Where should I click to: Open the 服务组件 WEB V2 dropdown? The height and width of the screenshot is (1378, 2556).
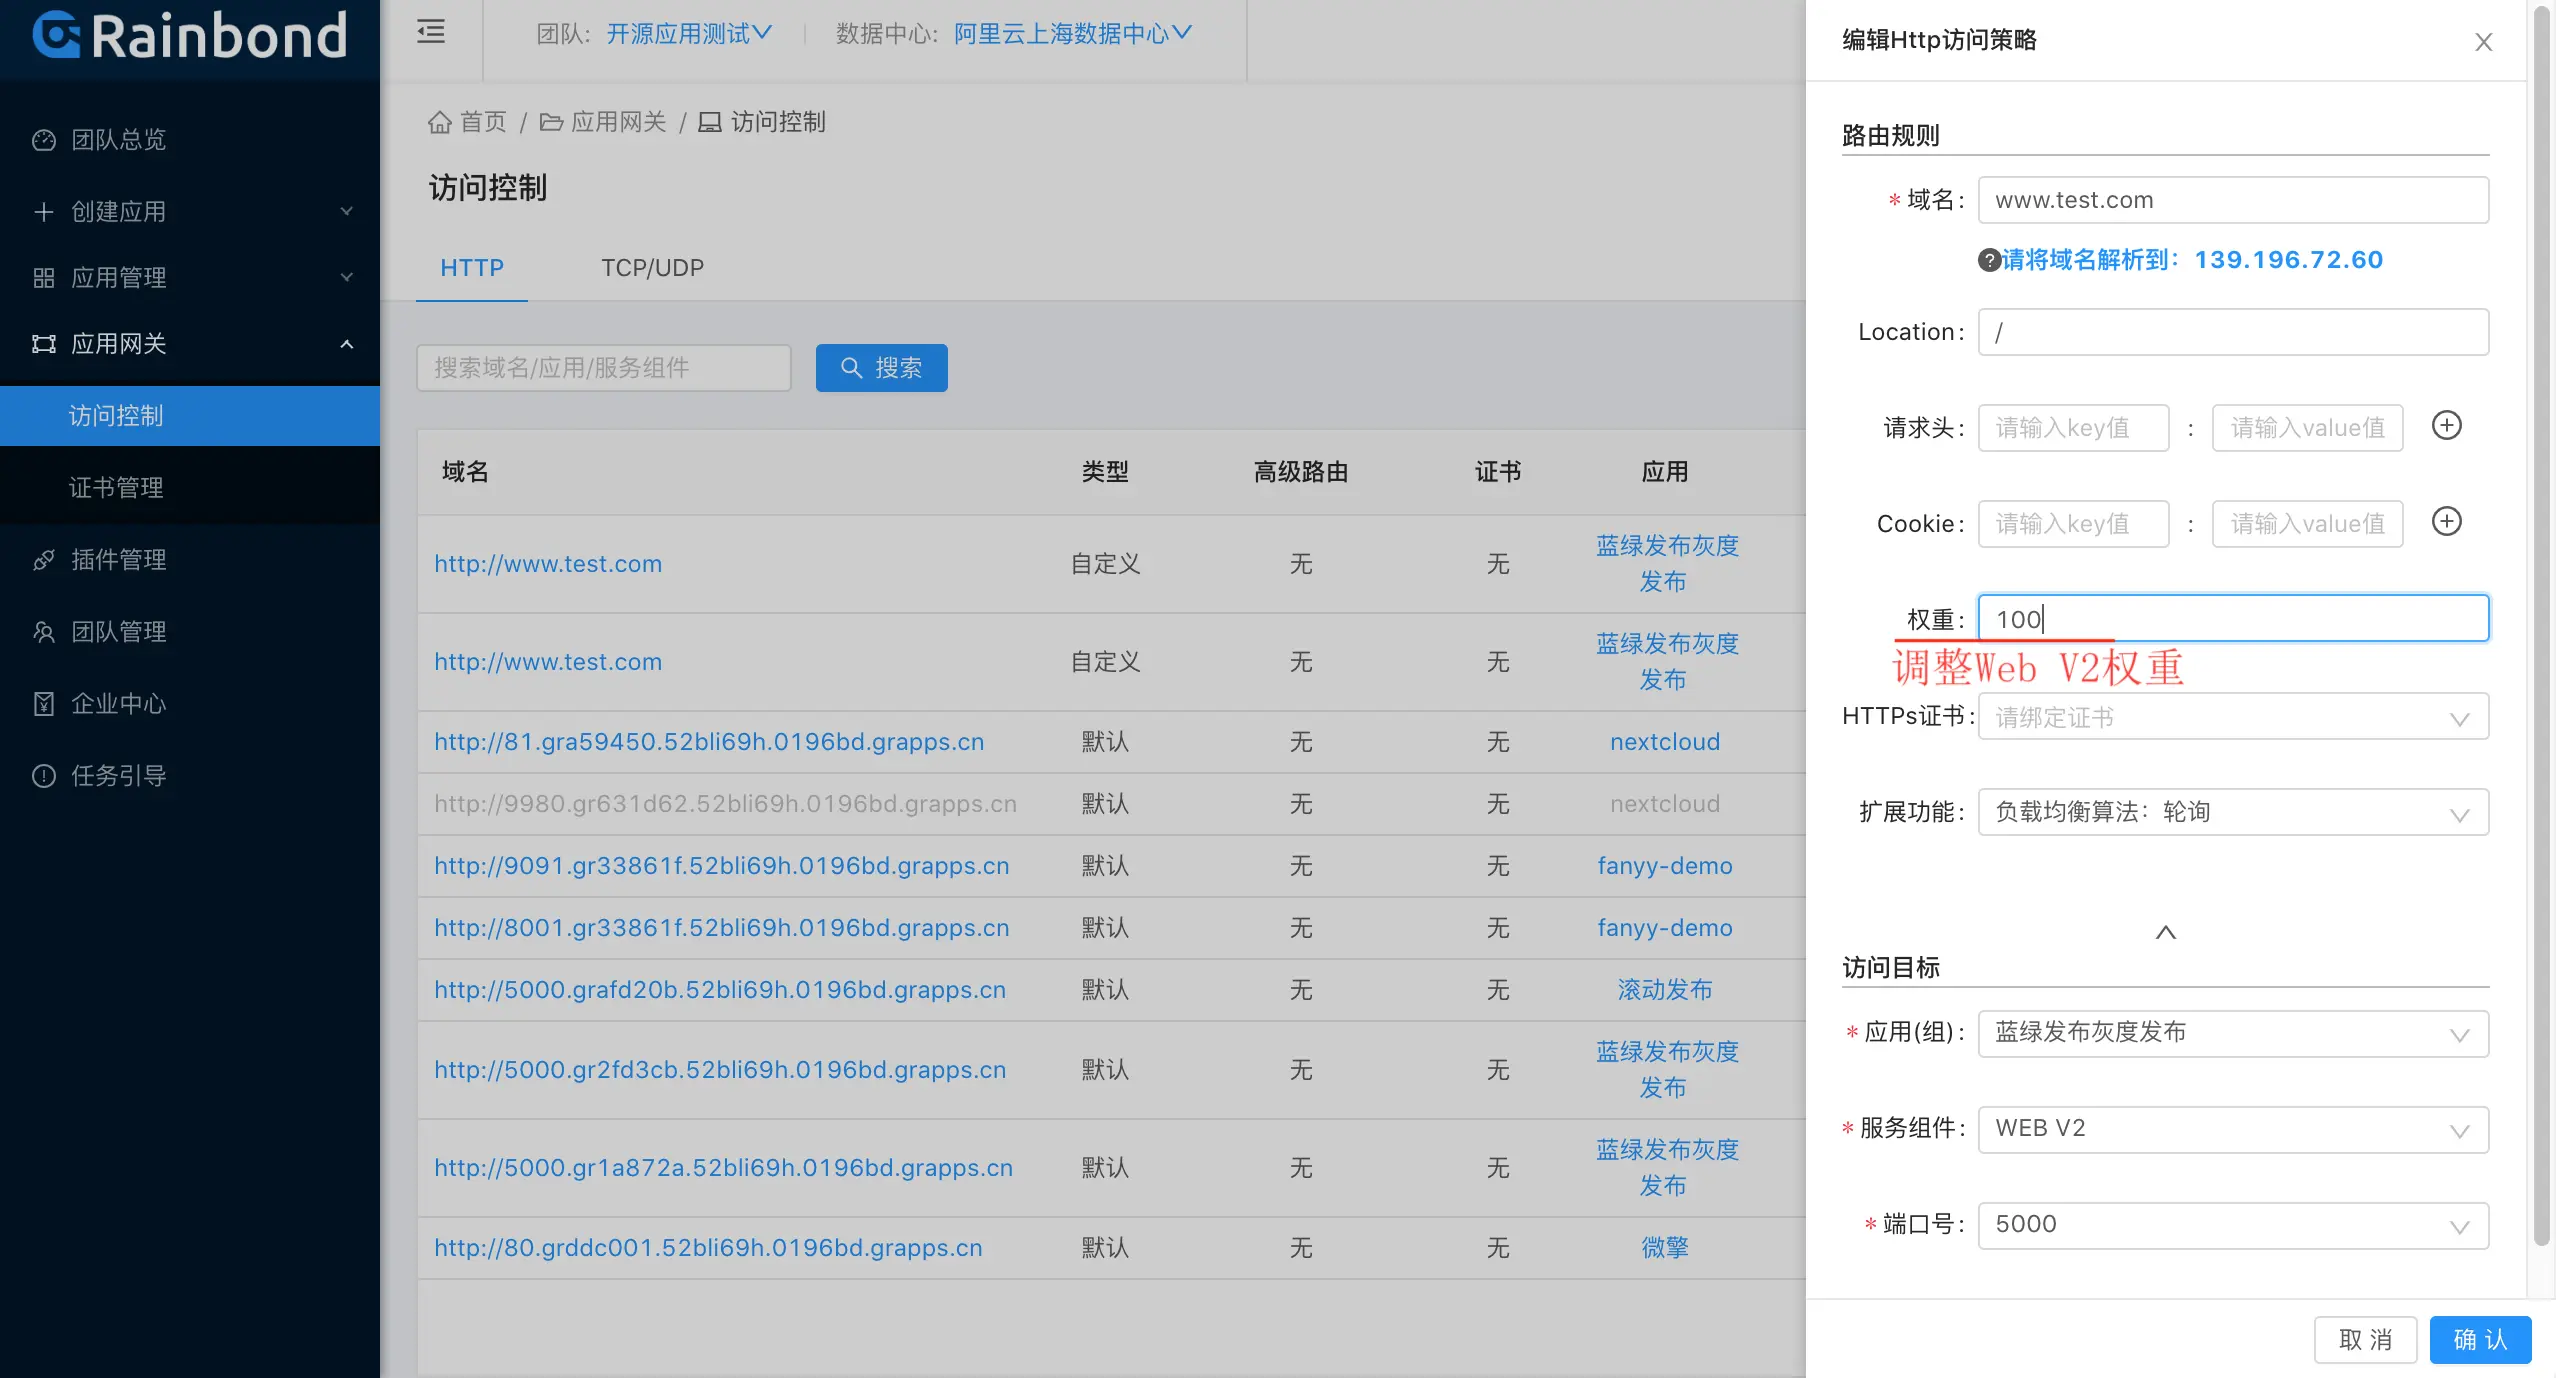2232,1129
